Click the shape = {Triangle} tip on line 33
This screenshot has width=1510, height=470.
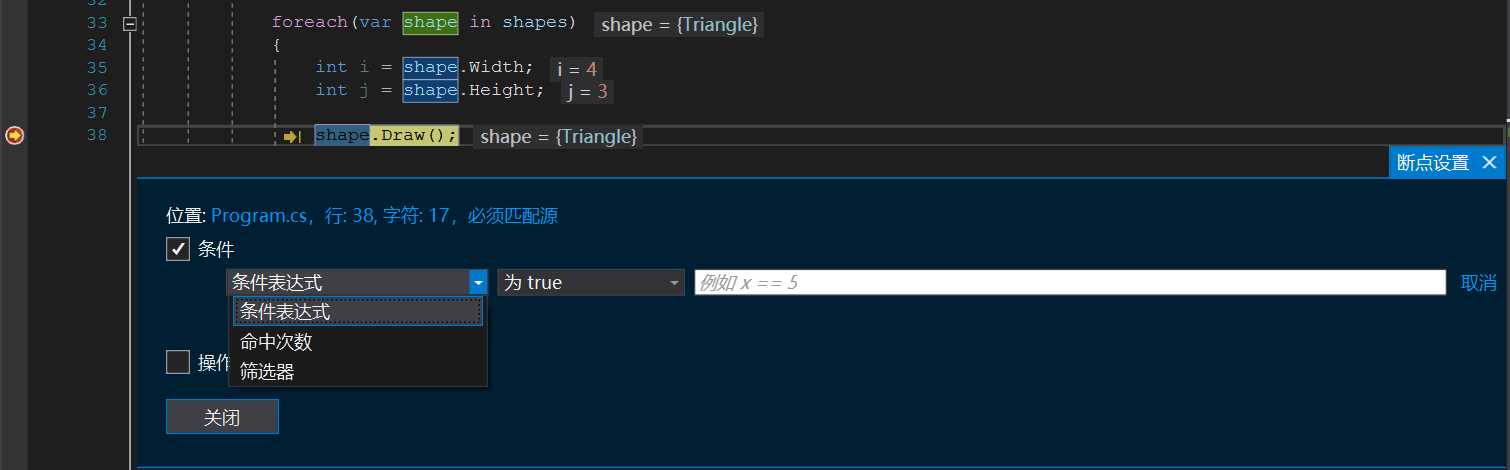pyautogui.click(x=679, y=25)
